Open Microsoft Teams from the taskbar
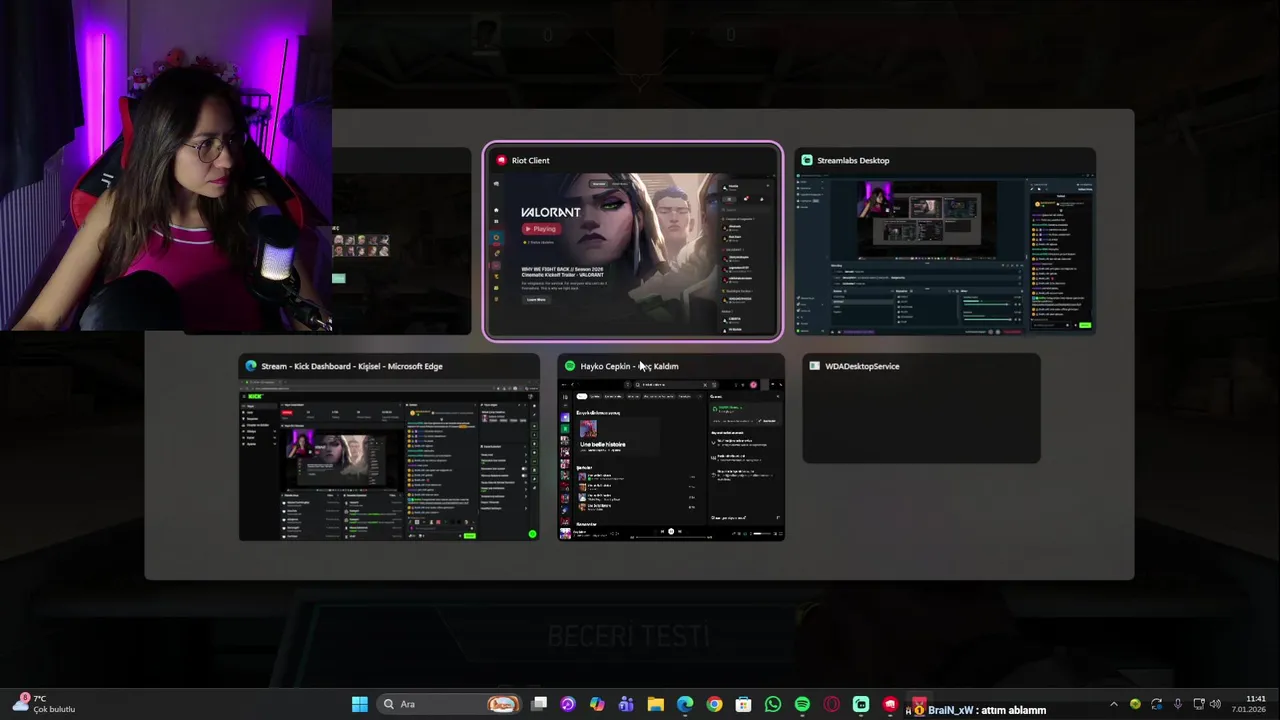Image resolution: width=1280 pixels, height=720 pixels. 626,704
